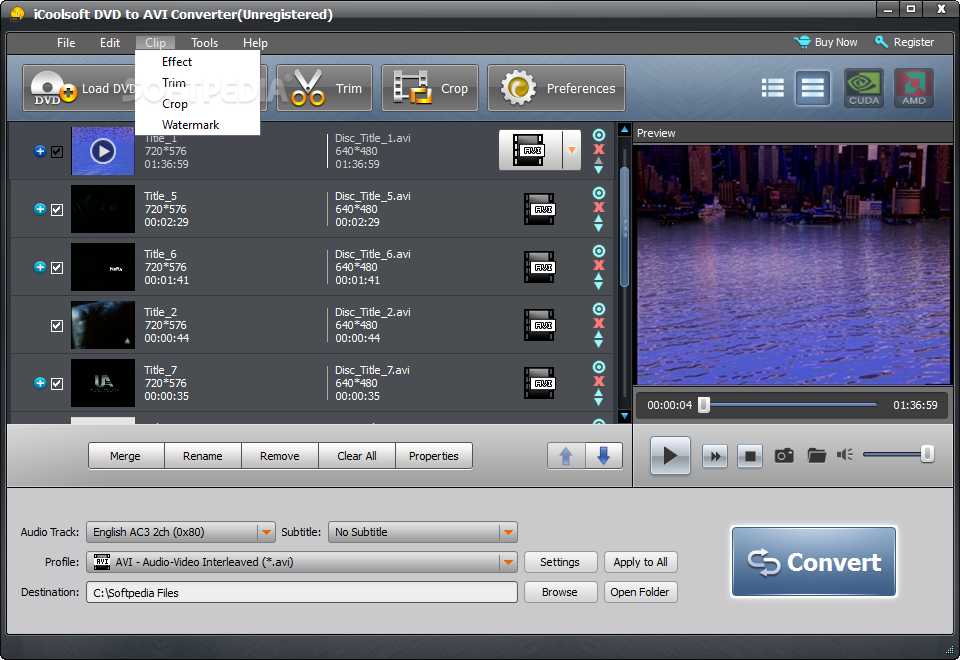Open the Tools menu
The width and height of the screenshot is (960, 660).
[204, 43]
